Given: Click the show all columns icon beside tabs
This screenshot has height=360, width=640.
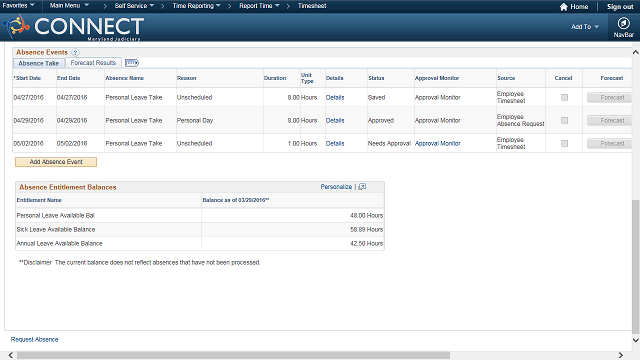Looking at the screenshot, I should coord(132,63).
